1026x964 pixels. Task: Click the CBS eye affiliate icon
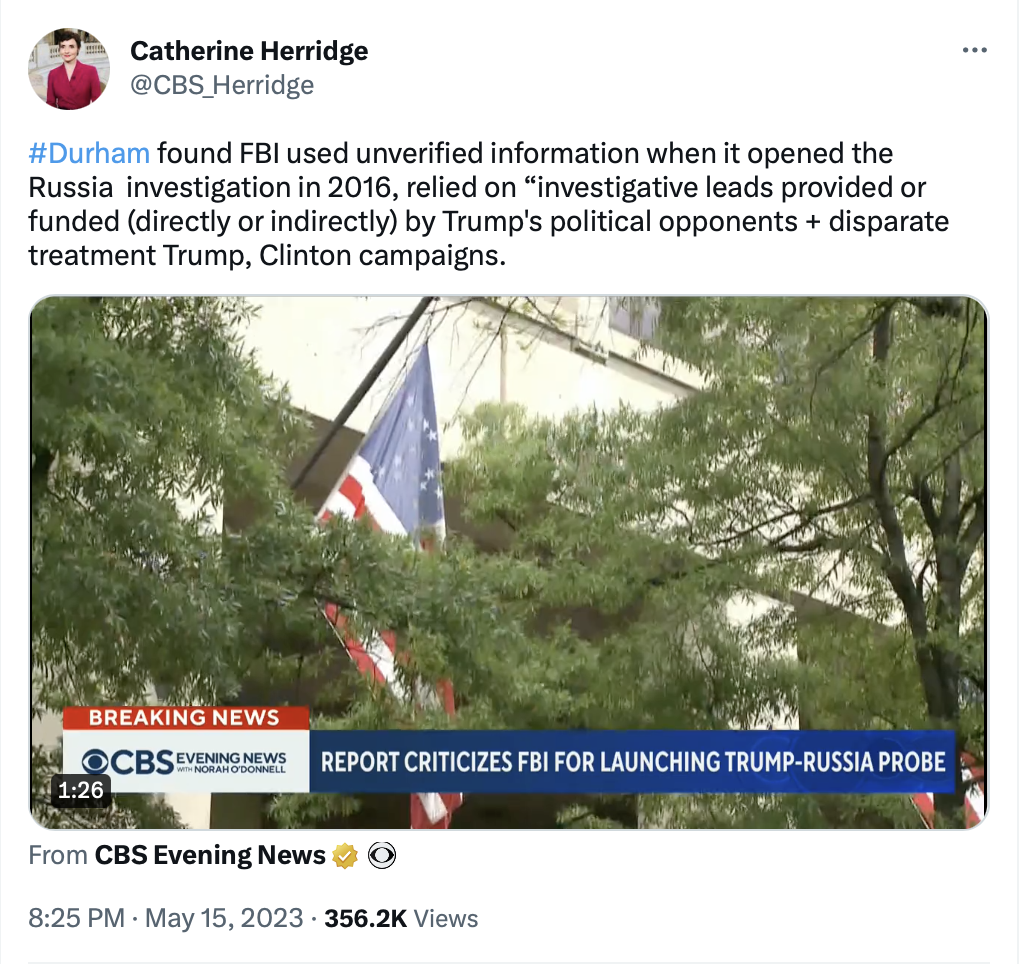pos(381,855)
